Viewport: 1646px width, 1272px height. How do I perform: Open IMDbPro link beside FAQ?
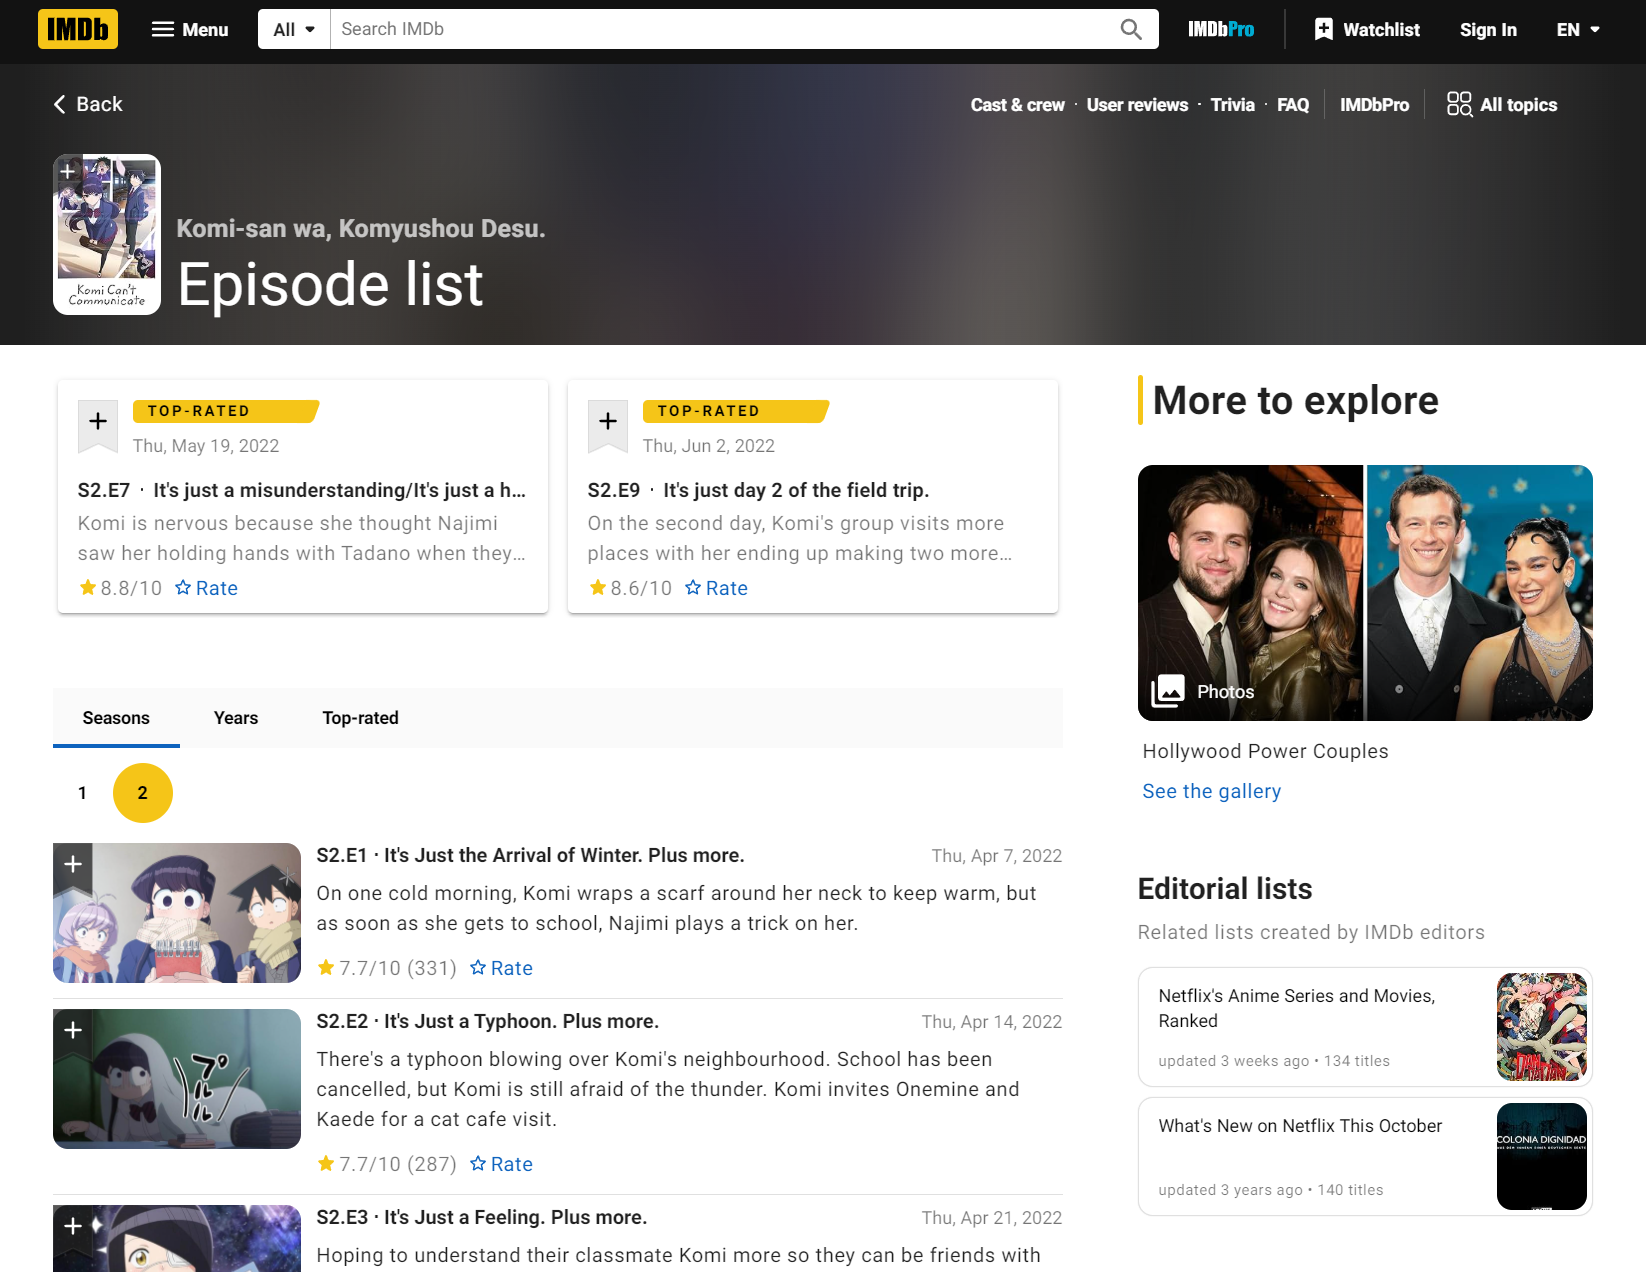coord(1374,105)
